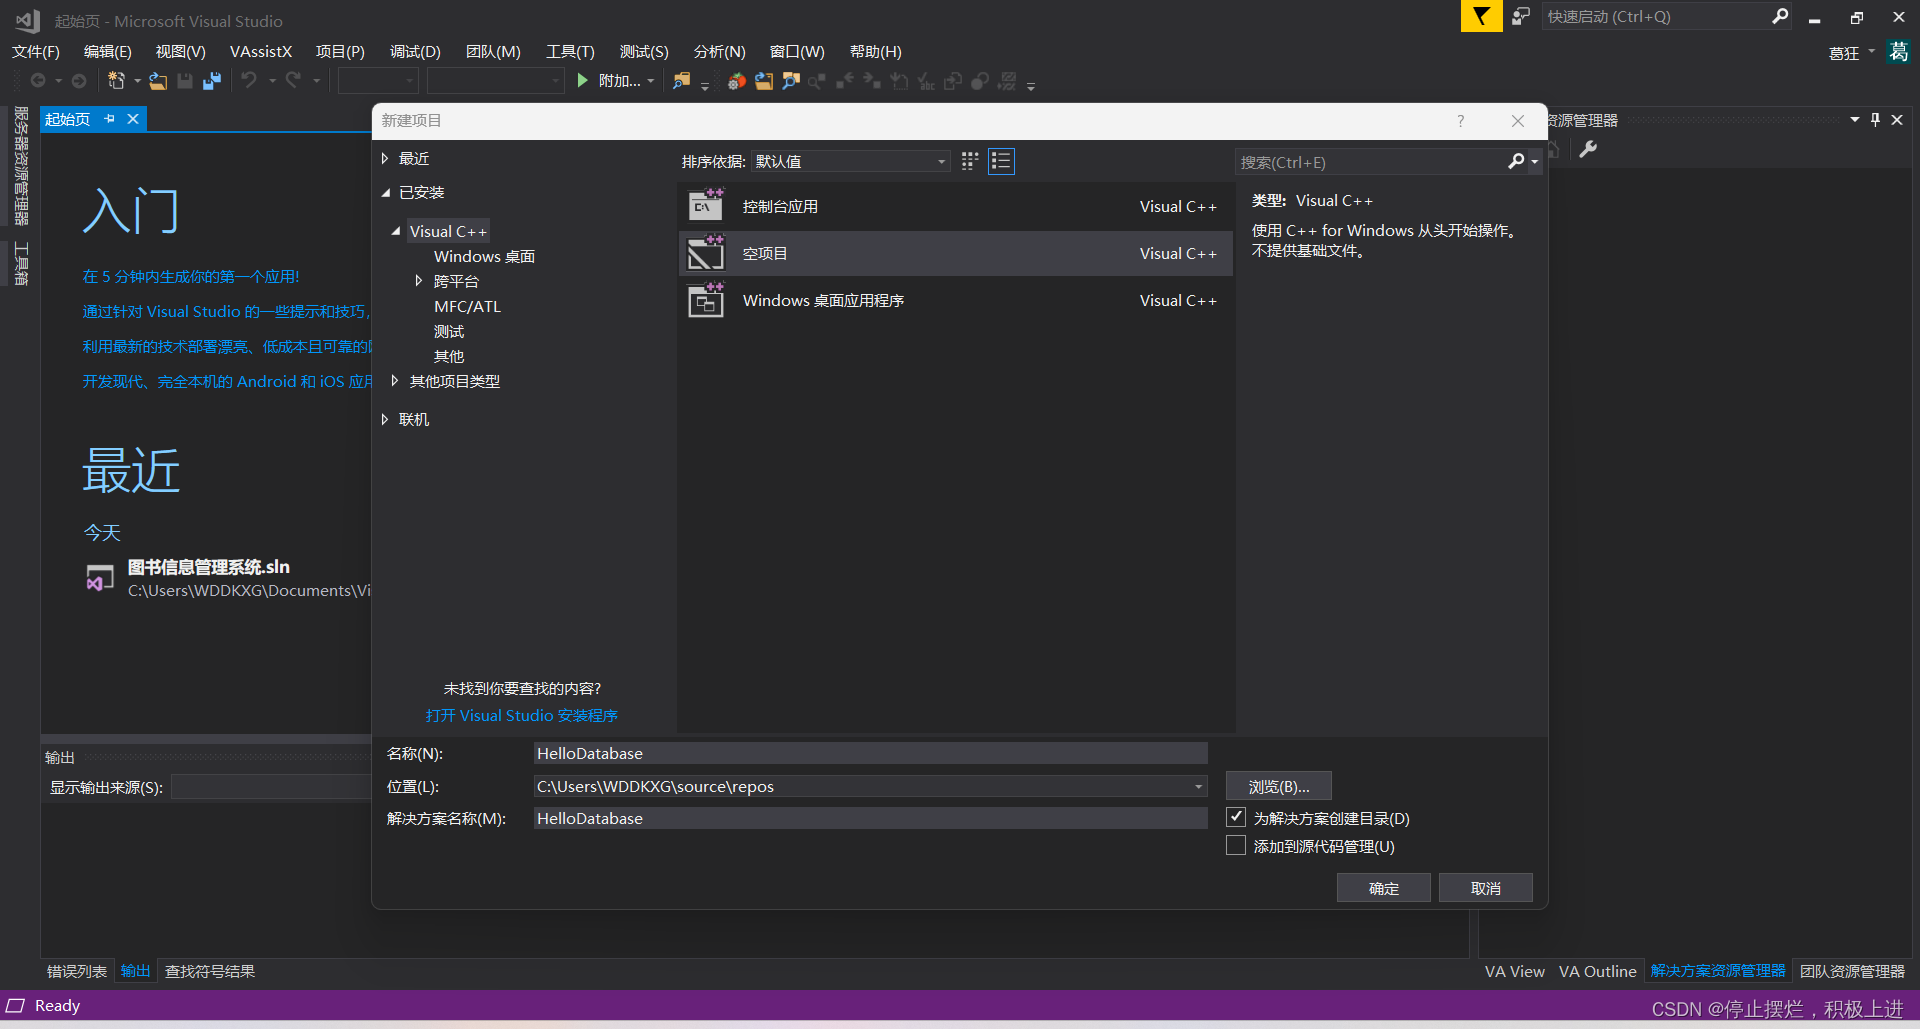Screen dimensions: 1920x1029
Task: Toggle create directory for solution checkbox
Action: coord(1236,818)
